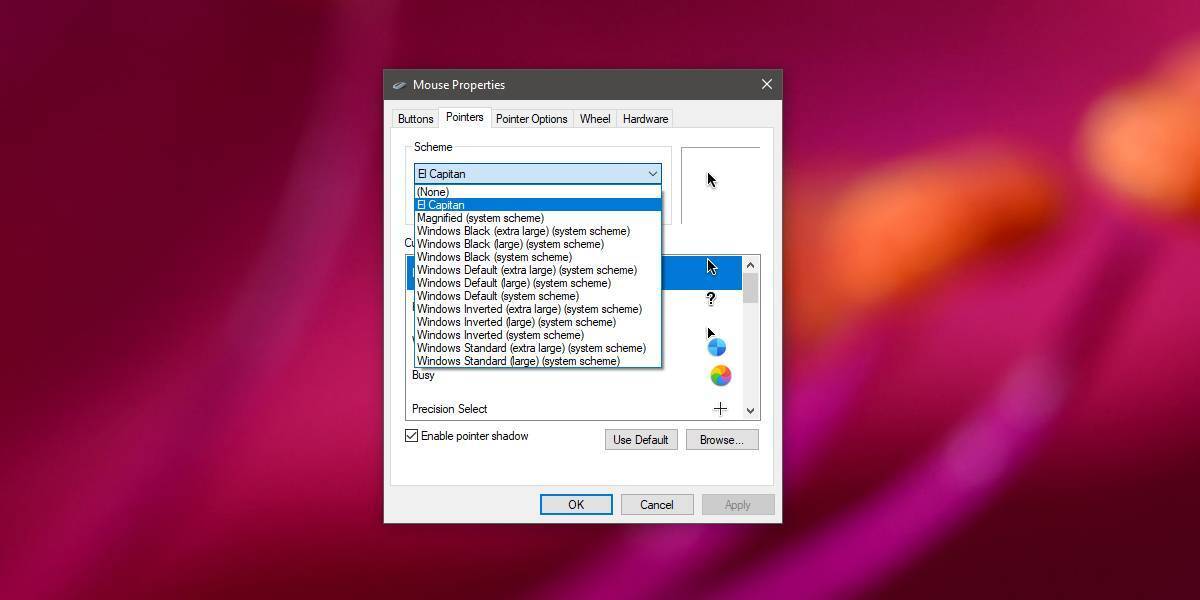Close the Mouse Properties dialog
The width and height of the screenshot is (1200, 600).
[x=767, y=84]
